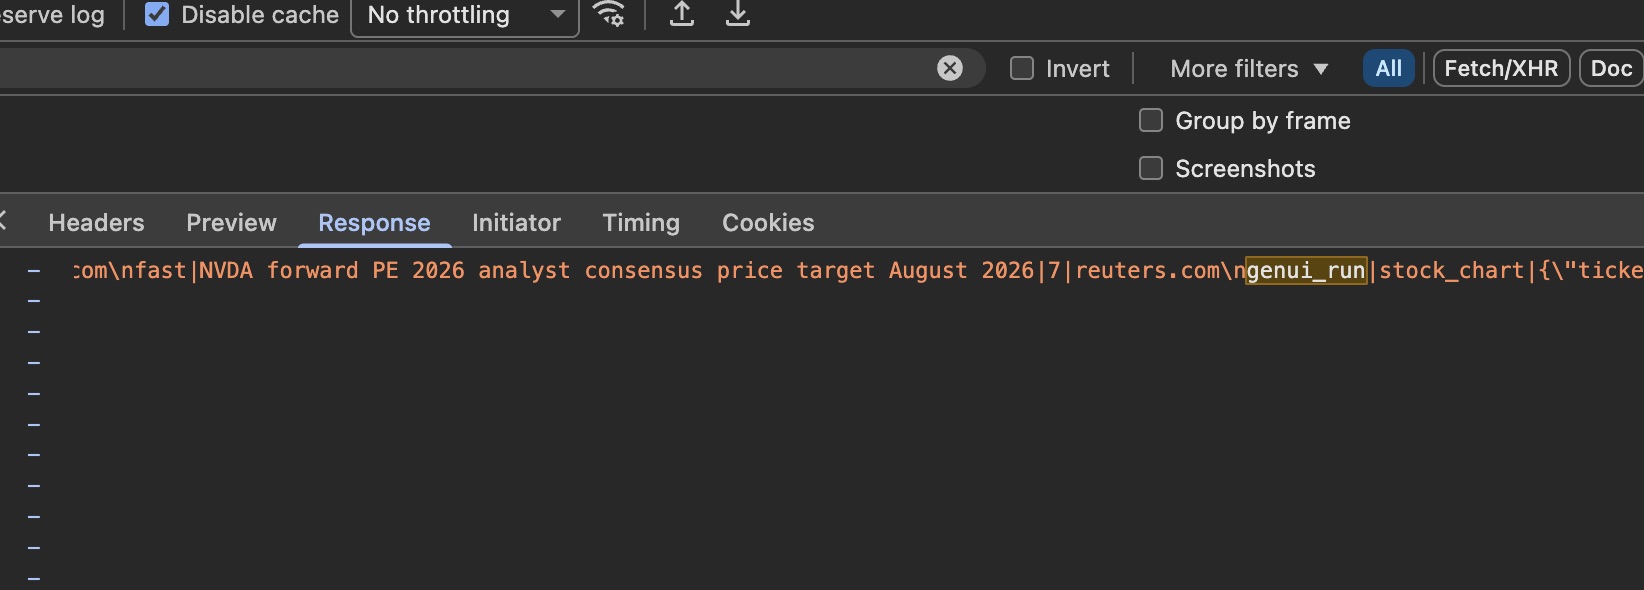The width and height of the screenshot is (1644, 590).
Task: Select the Initiator tab
Action: [x=516, y=222]
